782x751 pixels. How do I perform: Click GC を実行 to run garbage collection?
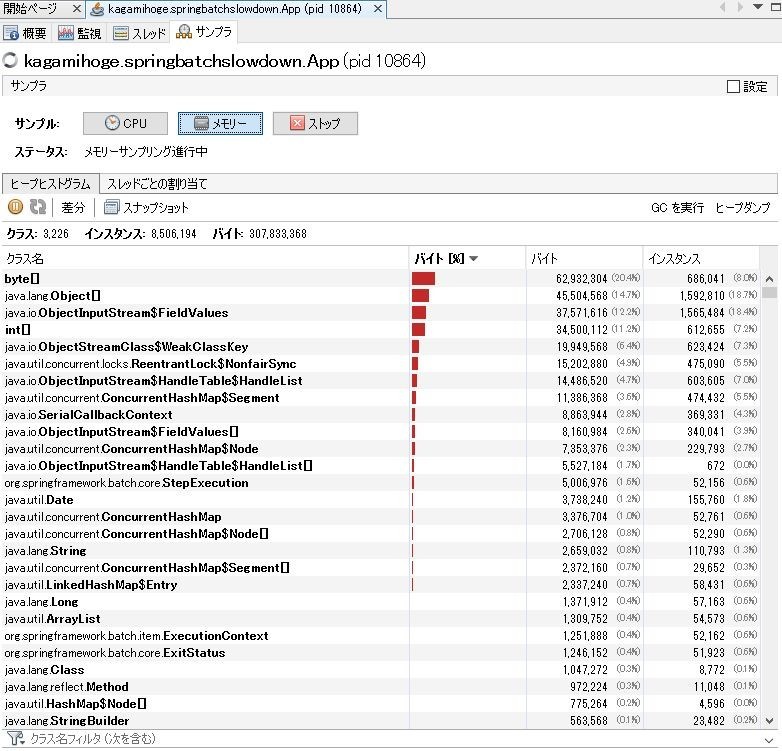pyautogui.click(x=677, y=207)
